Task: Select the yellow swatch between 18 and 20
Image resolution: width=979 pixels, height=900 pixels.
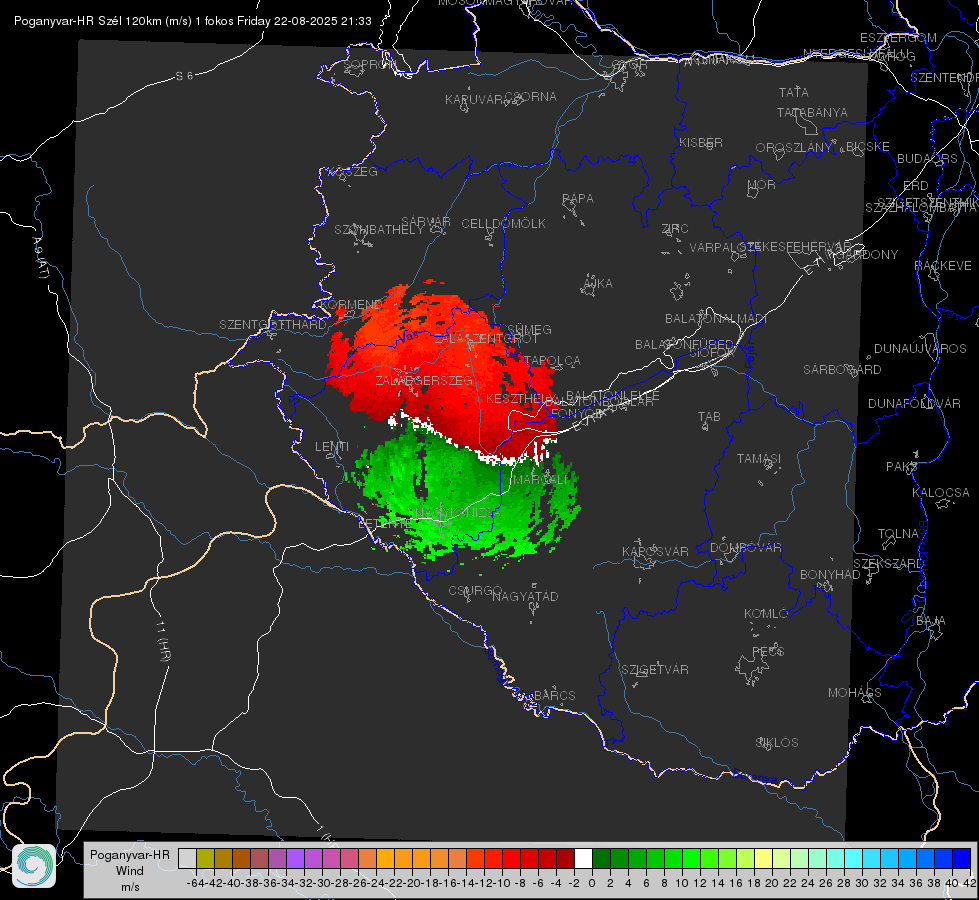Action: [x=763, y=859]
